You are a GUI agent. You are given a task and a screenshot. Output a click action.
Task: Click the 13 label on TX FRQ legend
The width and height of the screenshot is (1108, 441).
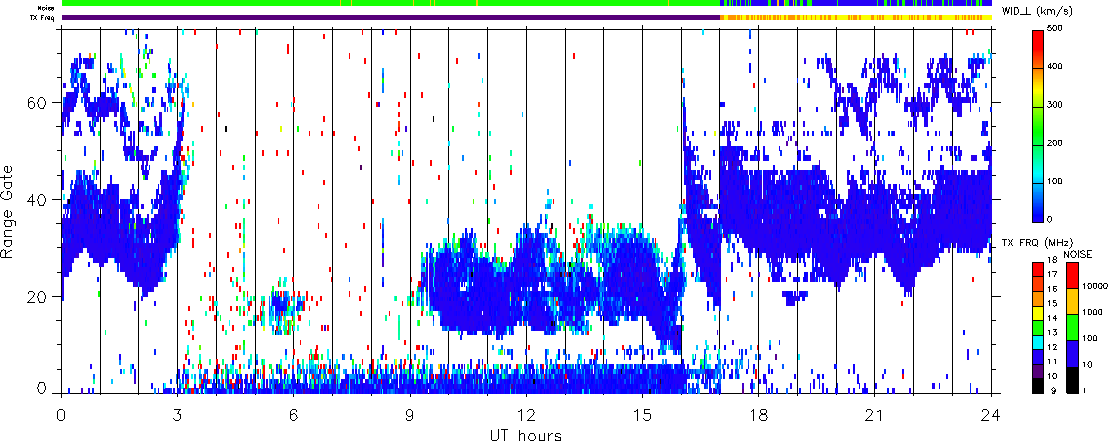tap(1053, 333)
